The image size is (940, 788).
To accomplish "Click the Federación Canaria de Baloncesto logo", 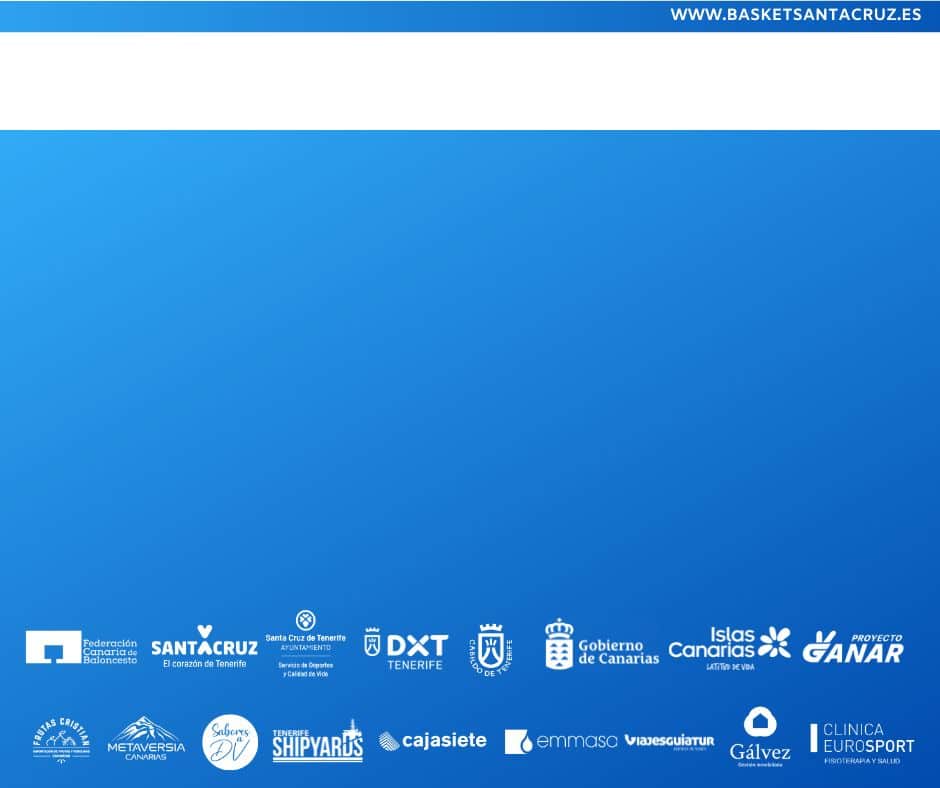I will coord(81,647).
